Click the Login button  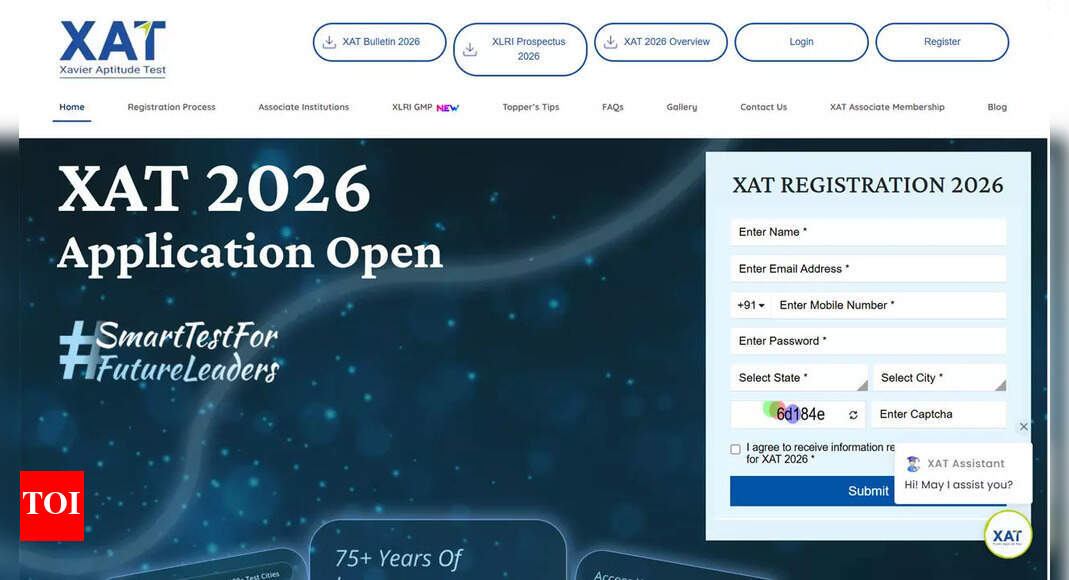[801, 42]
